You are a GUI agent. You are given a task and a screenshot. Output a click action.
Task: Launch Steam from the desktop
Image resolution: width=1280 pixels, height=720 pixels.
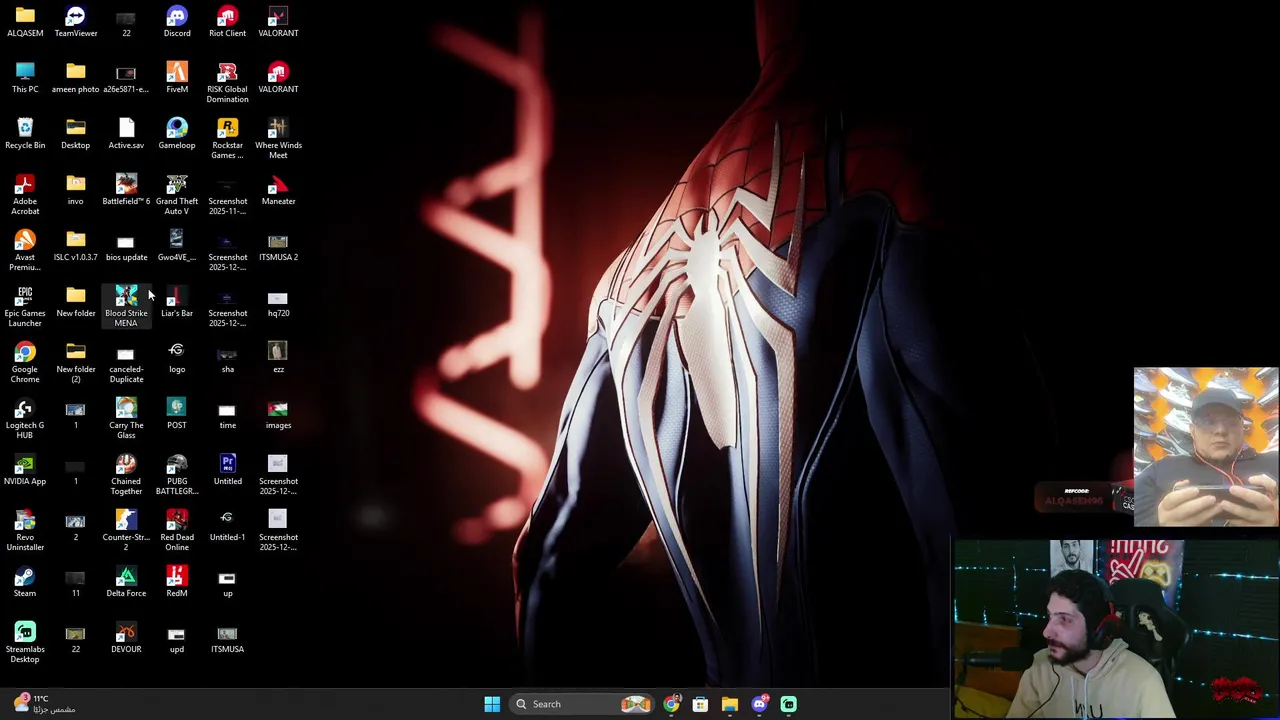tap(25, 581)
